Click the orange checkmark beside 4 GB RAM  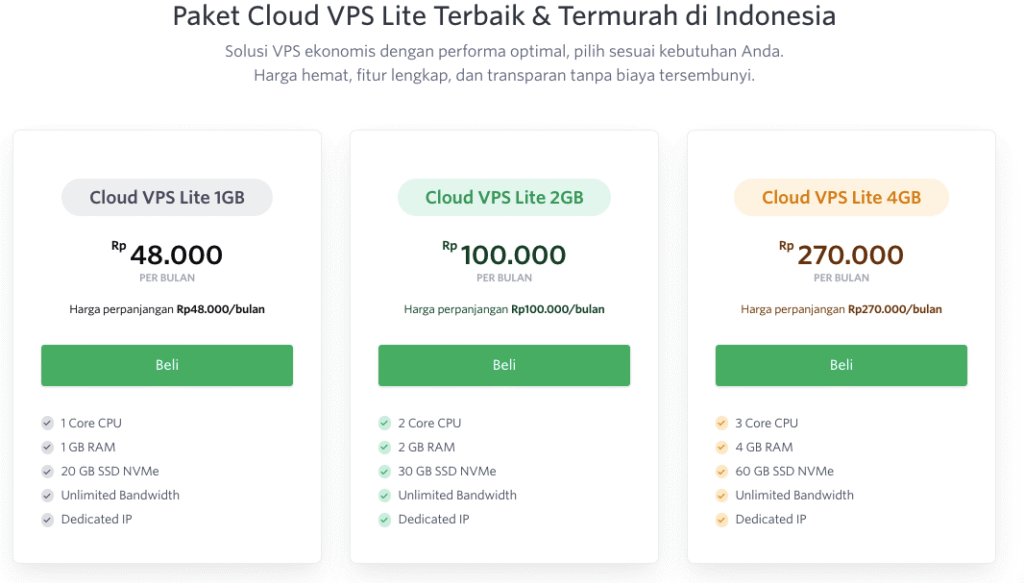point(721,447)
